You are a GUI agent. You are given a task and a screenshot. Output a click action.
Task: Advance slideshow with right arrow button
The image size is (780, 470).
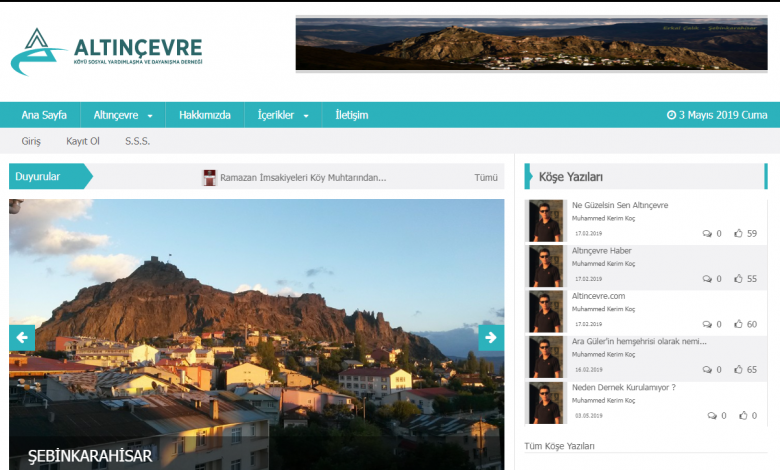(490, 338)
